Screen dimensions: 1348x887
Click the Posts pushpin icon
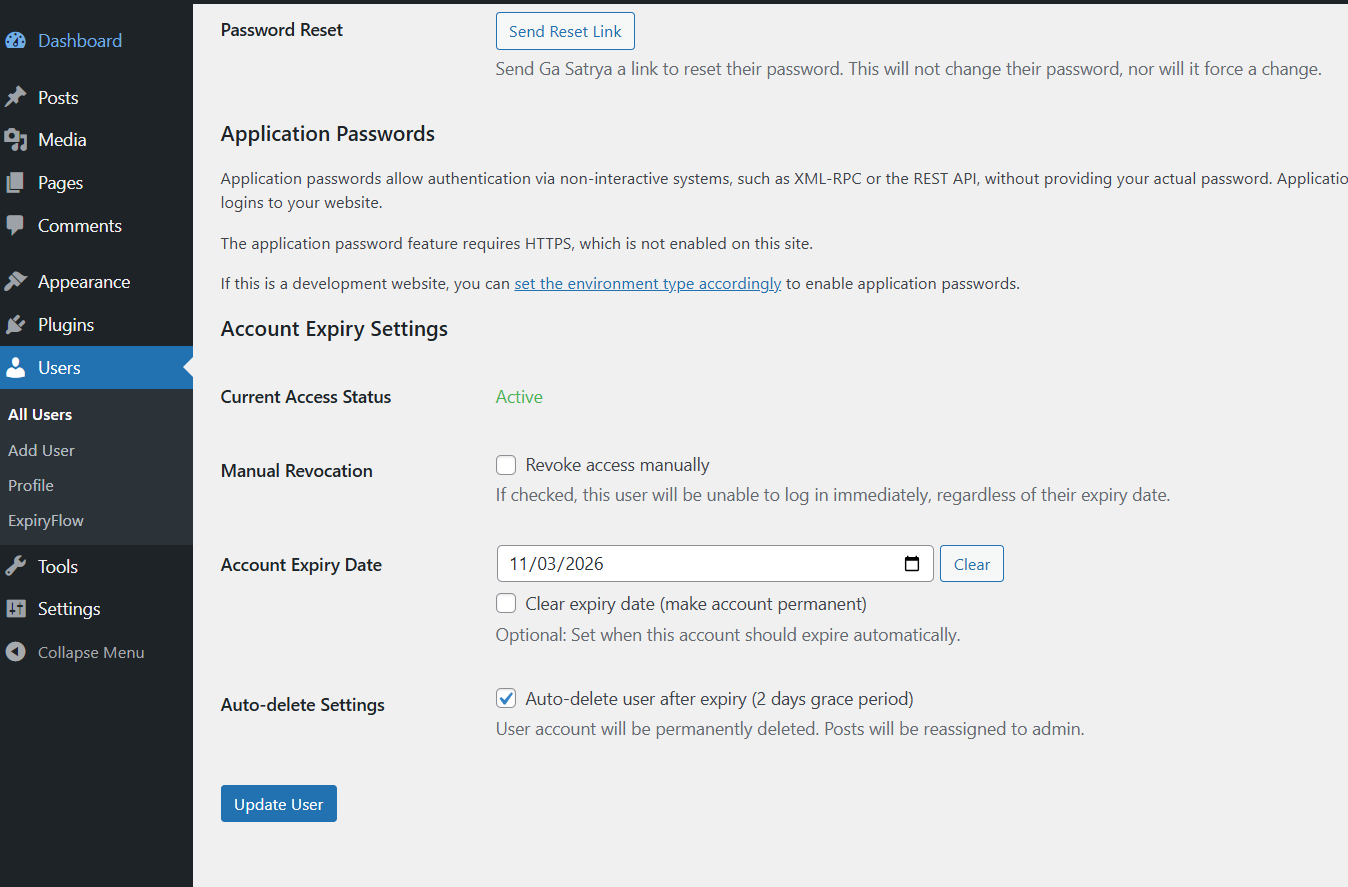(15, 97)
